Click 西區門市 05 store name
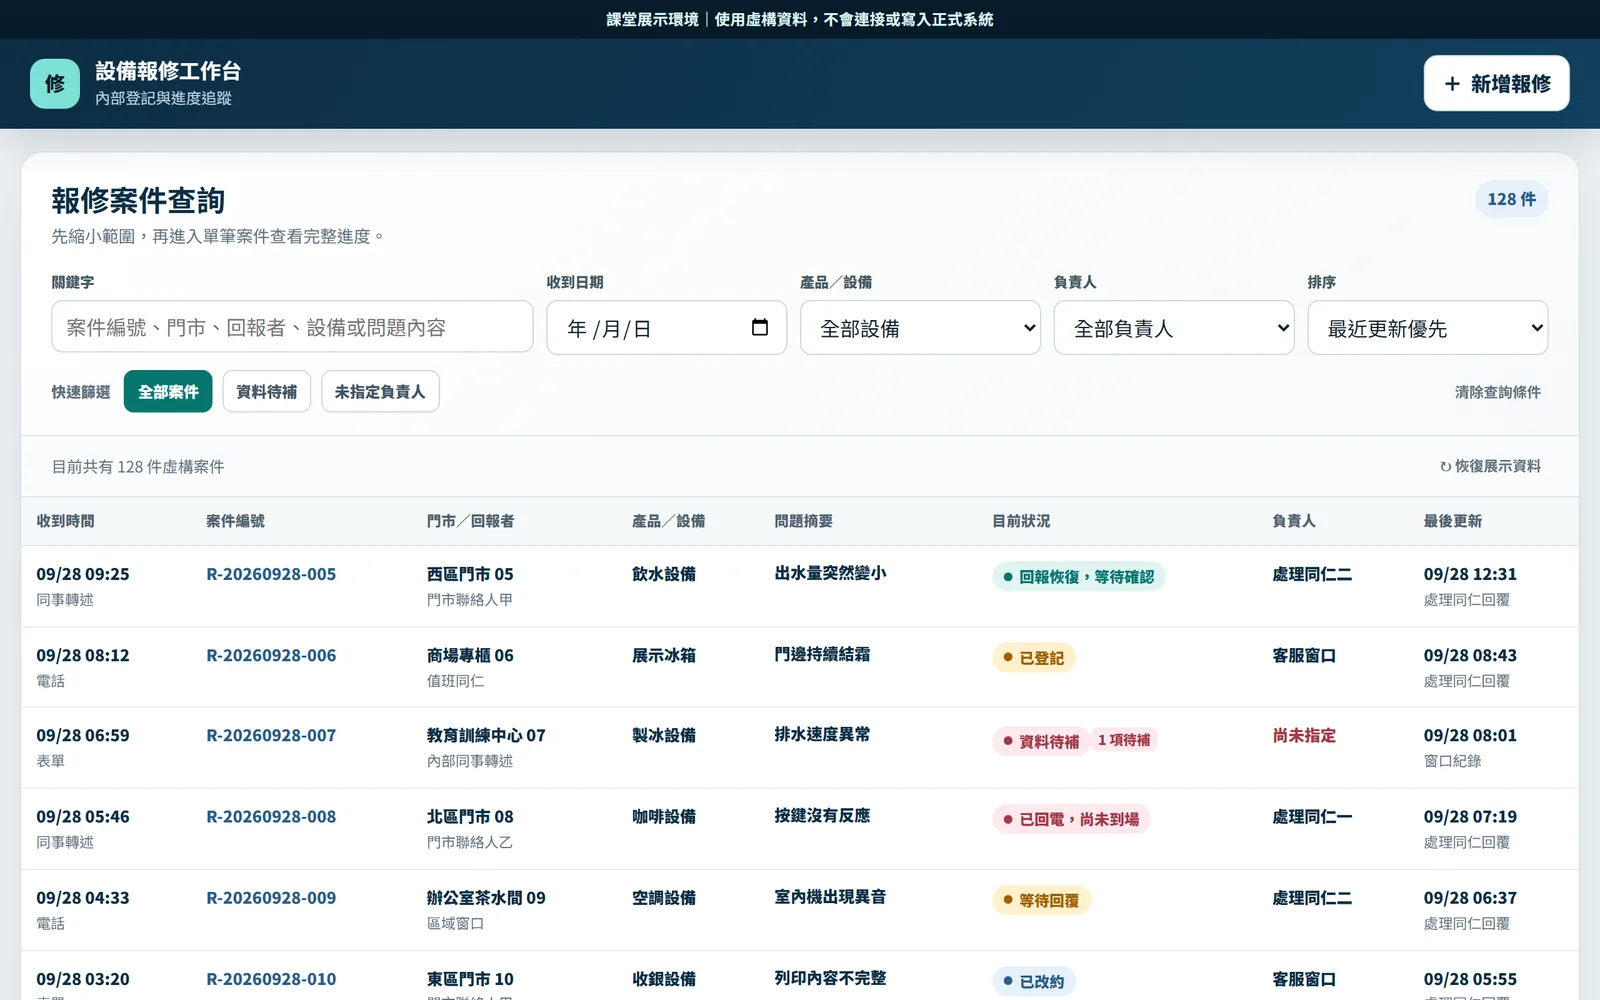The height and width of the screenshot is (1000, 1600). (470, 574)
